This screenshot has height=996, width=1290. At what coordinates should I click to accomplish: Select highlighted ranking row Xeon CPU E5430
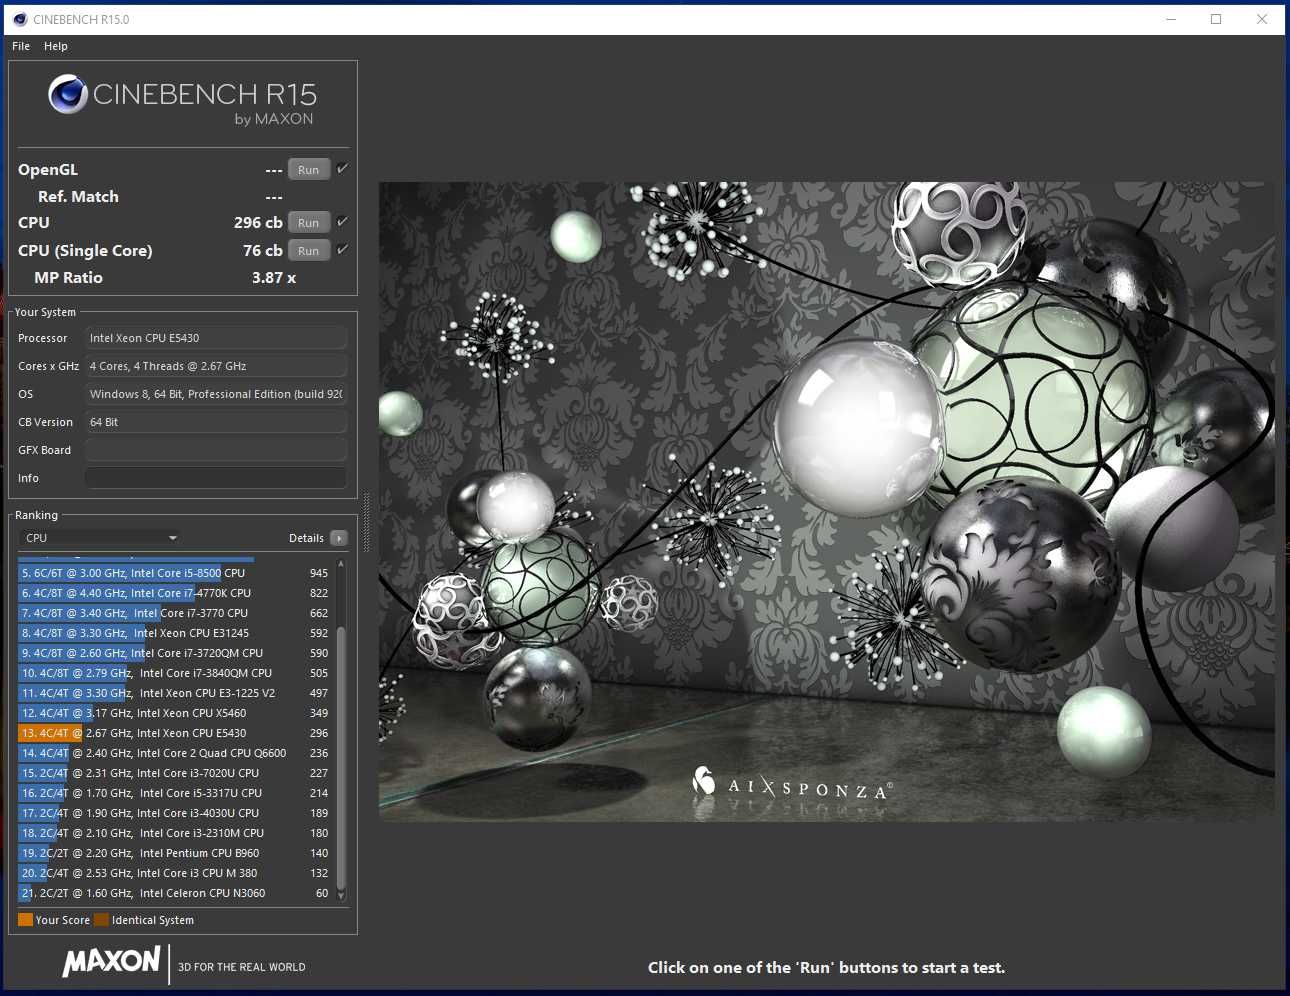(x=175, y=733)
